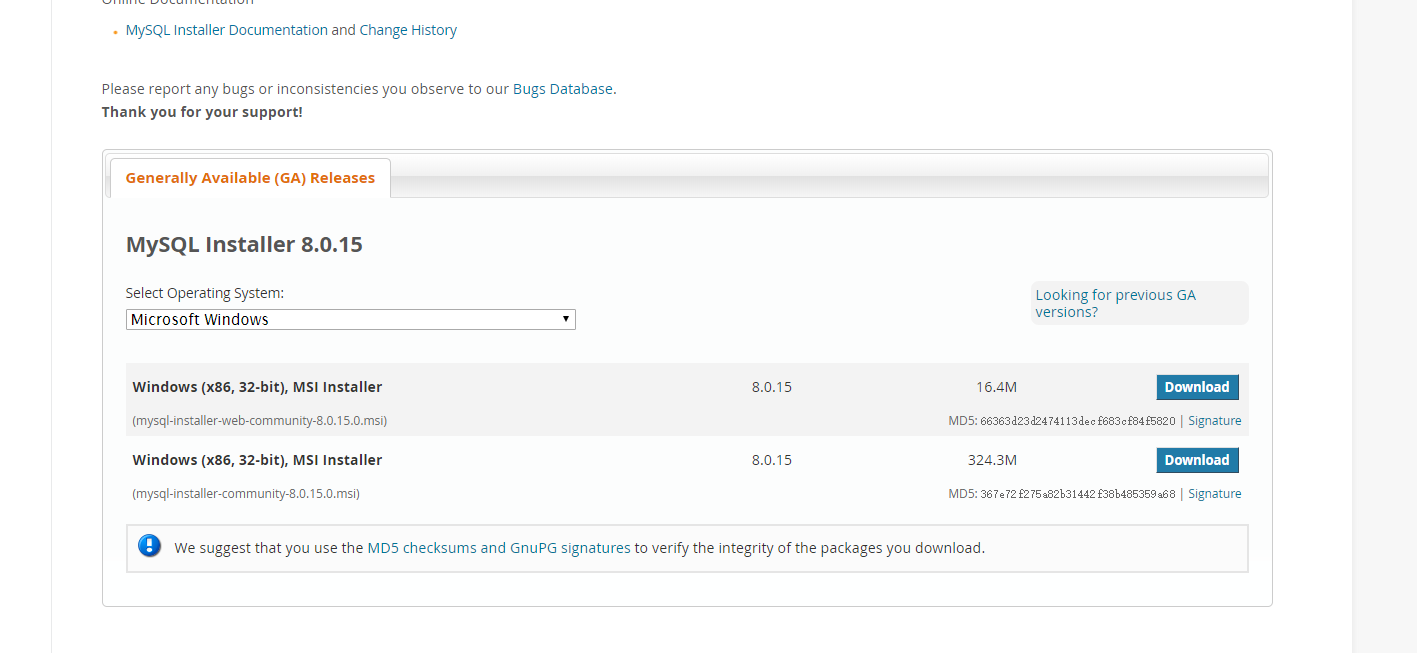The height and width of the screenshot is (653, 1417).
Task: Open MD5 checksums and GnuPG signatures link
Action: [499, 548]
